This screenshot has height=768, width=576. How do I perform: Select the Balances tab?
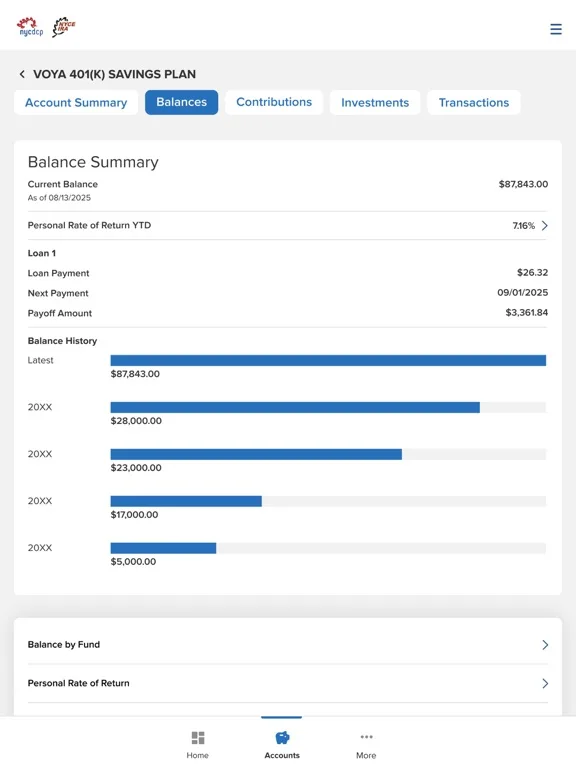click(x=181, y=102)
